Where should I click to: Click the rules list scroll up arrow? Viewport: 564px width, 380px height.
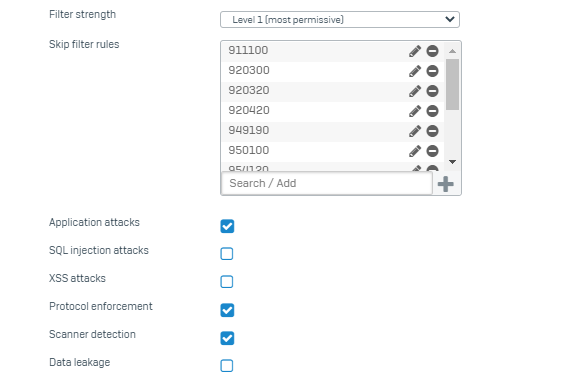pyautogui.click(x=452, y=51)
